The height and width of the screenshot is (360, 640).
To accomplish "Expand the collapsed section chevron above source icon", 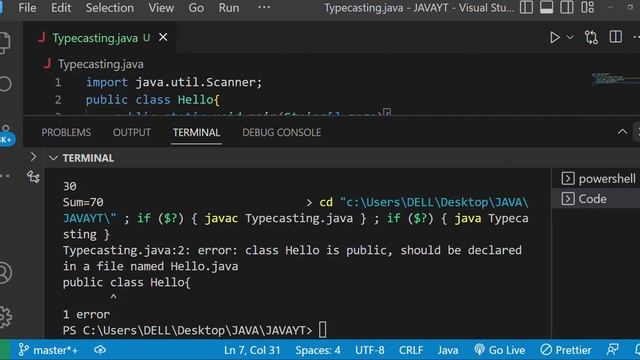I will pos(33,157).
